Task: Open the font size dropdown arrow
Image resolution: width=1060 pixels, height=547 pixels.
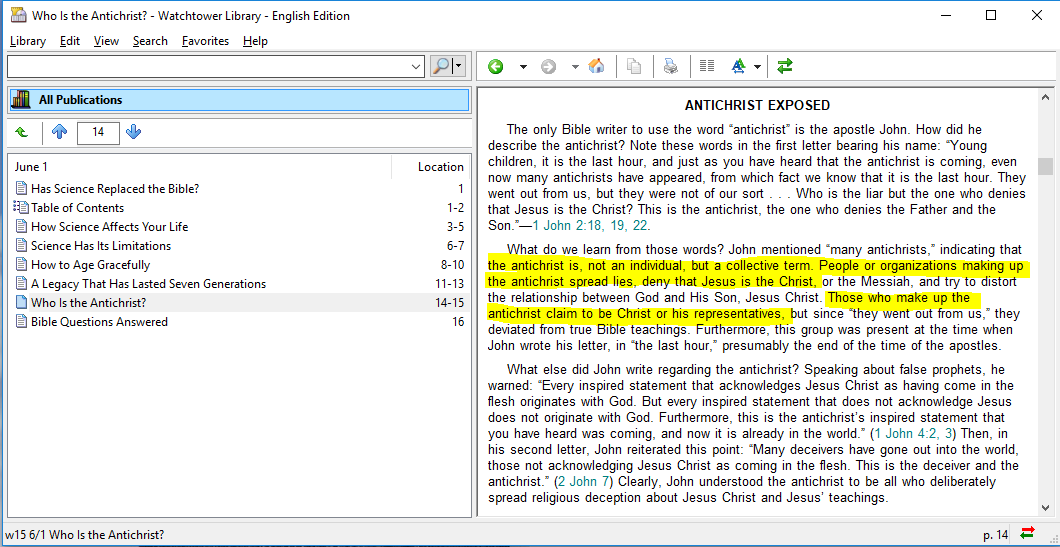Action: pyautogui.click(x=757, y=67)
